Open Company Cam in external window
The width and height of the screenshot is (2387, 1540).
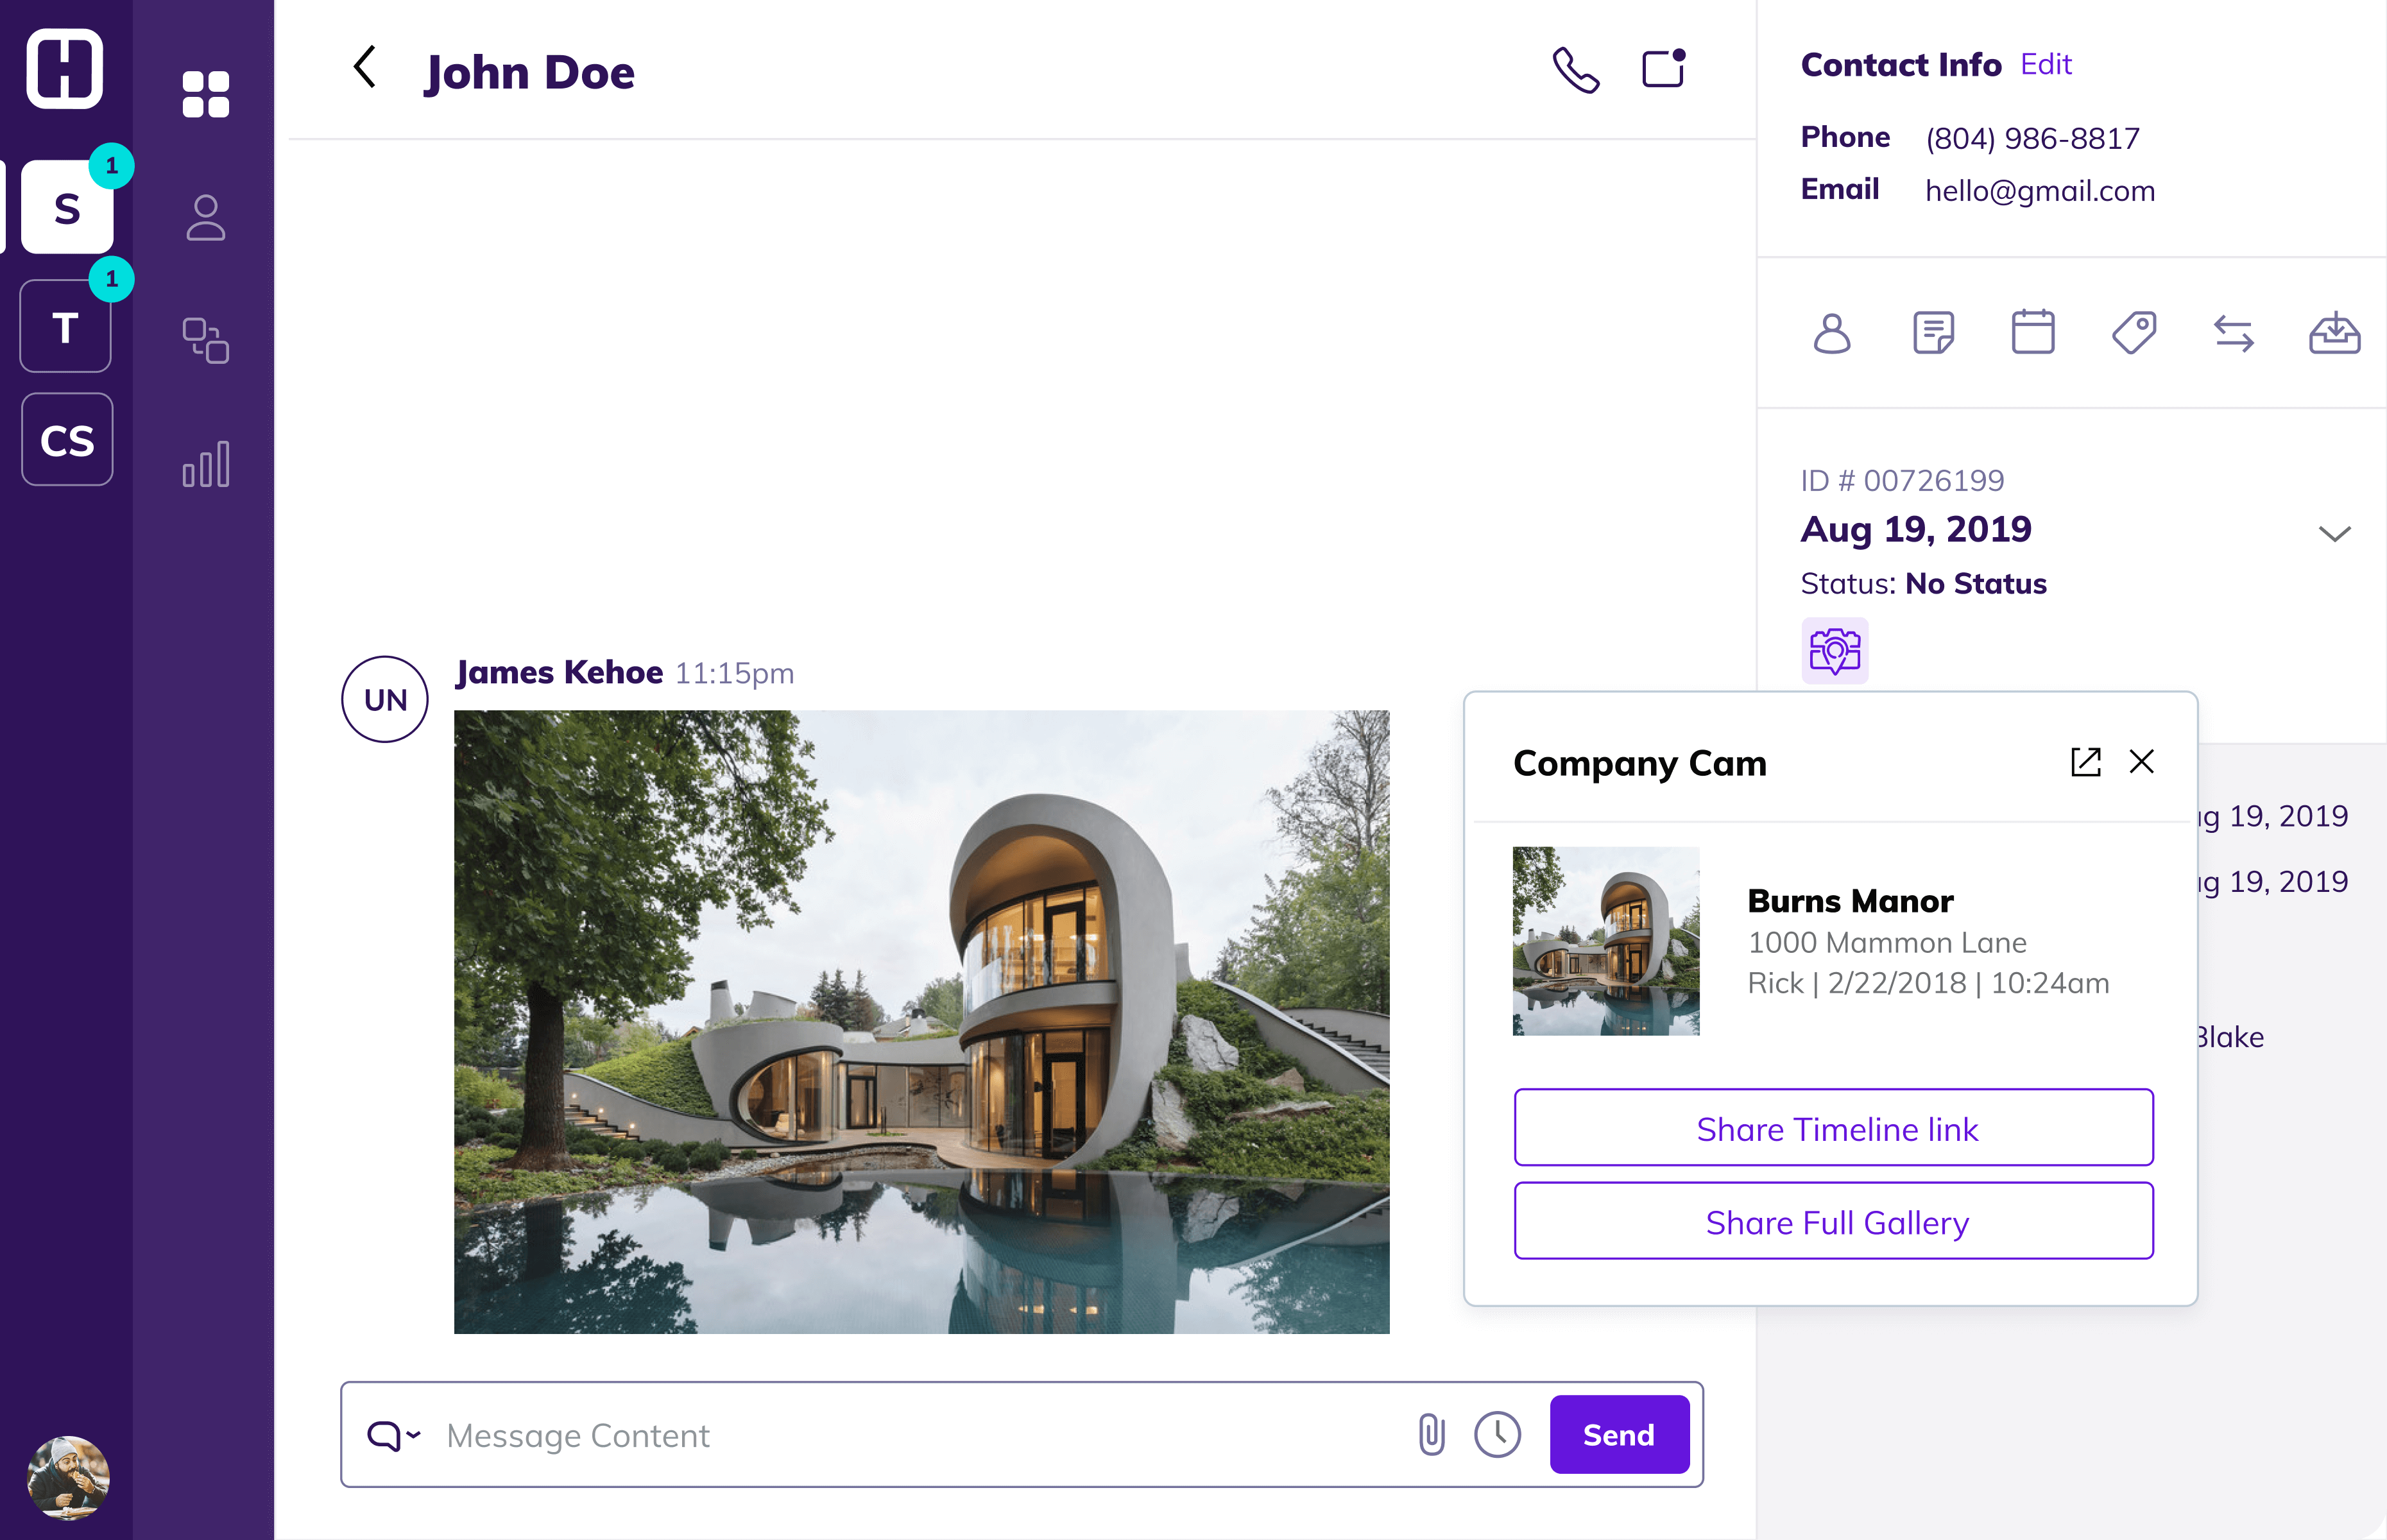tap(2085, 762)
